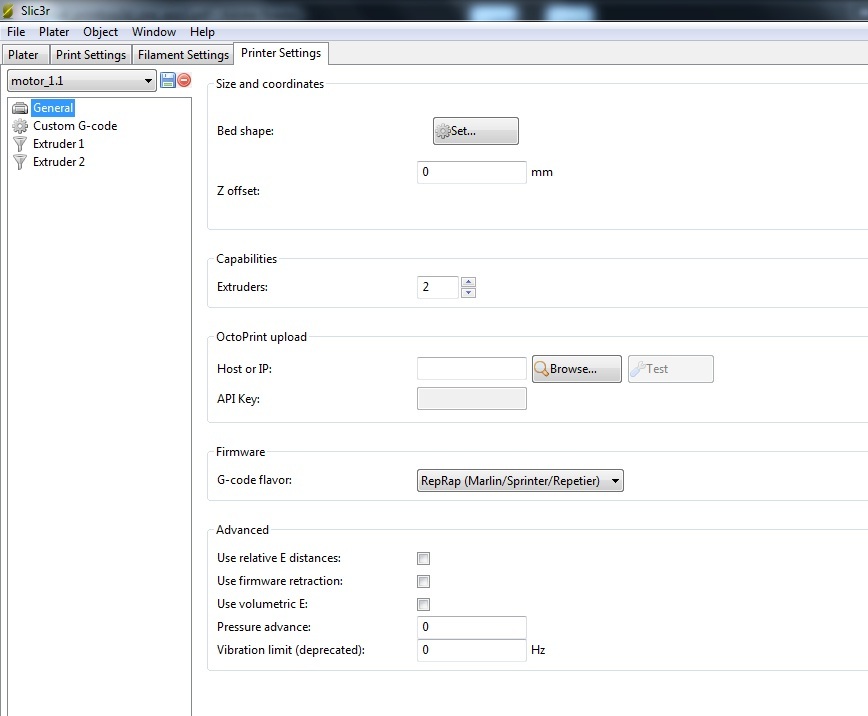Click the Pressure advance input field

pos(472,627)
